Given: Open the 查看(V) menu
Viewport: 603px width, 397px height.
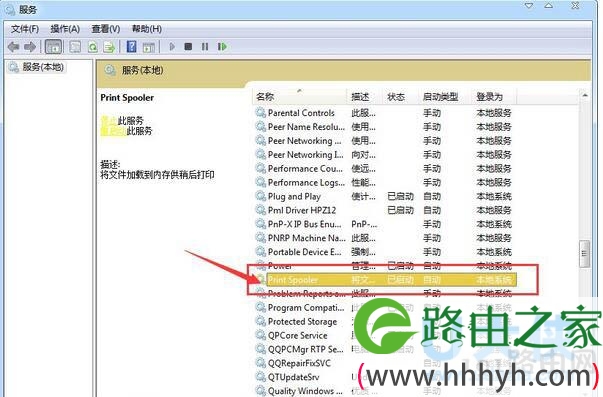Looking at the screenshot, I should tap(105, 29).
